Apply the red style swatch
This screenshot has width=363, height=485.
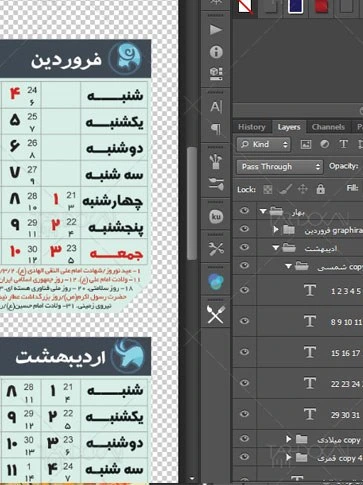(321, 6)
